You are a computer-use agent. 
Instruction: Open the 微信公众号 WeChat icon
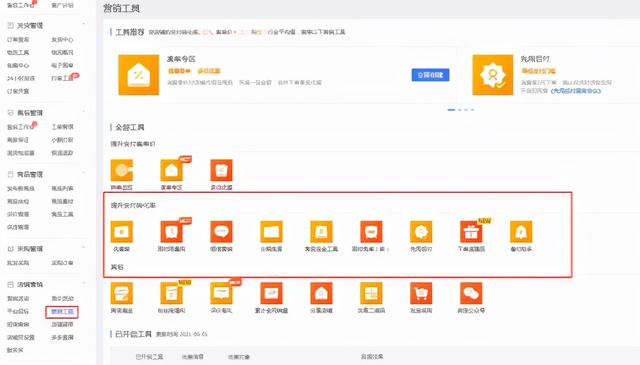tap(471, 293)
